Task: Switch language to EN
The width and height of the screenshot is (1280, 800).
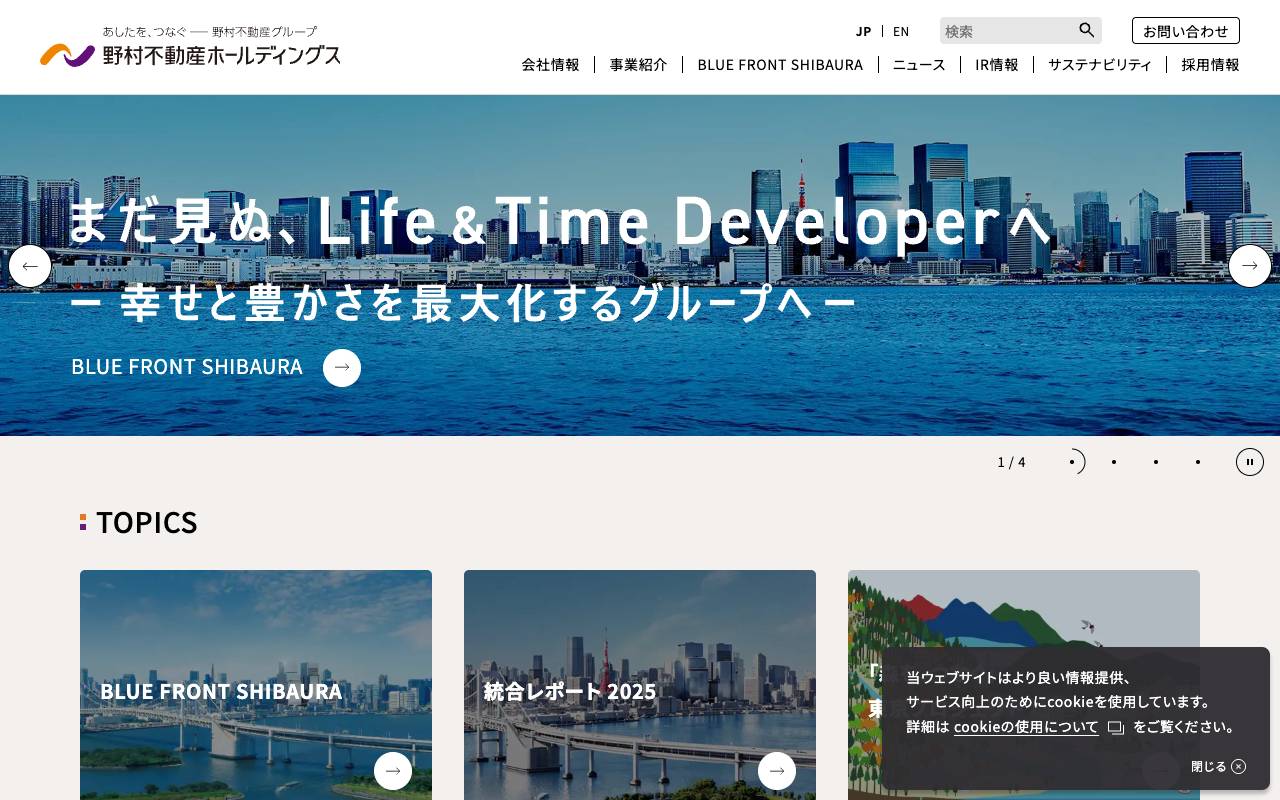Action: (x=901, y=31)
